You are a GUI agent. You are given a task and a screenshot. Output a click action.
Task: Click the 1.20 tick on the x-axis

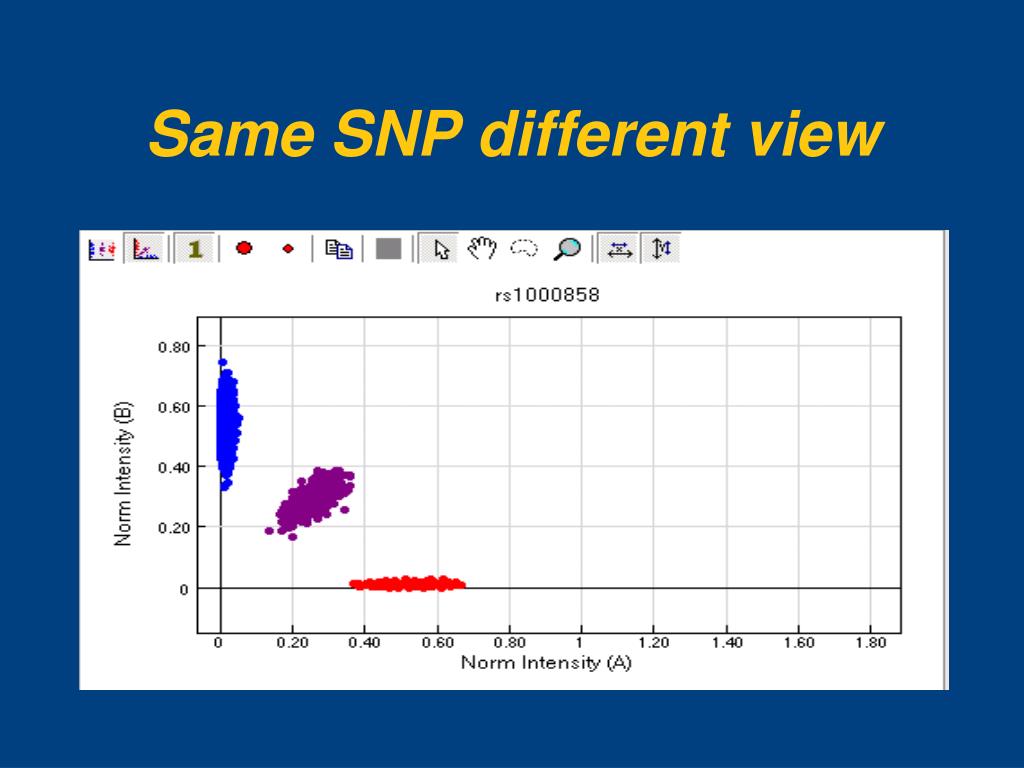[653, 643]
